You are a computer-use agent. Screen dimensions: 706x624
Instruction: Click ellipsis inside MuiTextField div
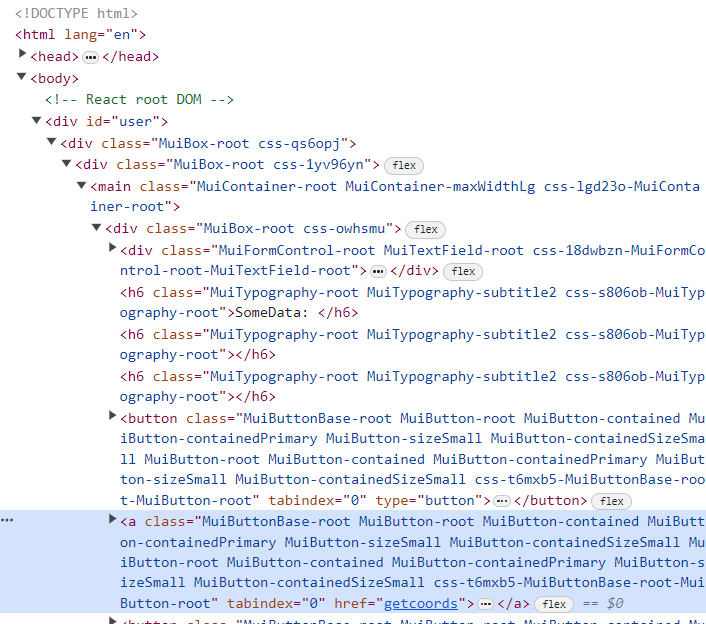pos(378,271)
